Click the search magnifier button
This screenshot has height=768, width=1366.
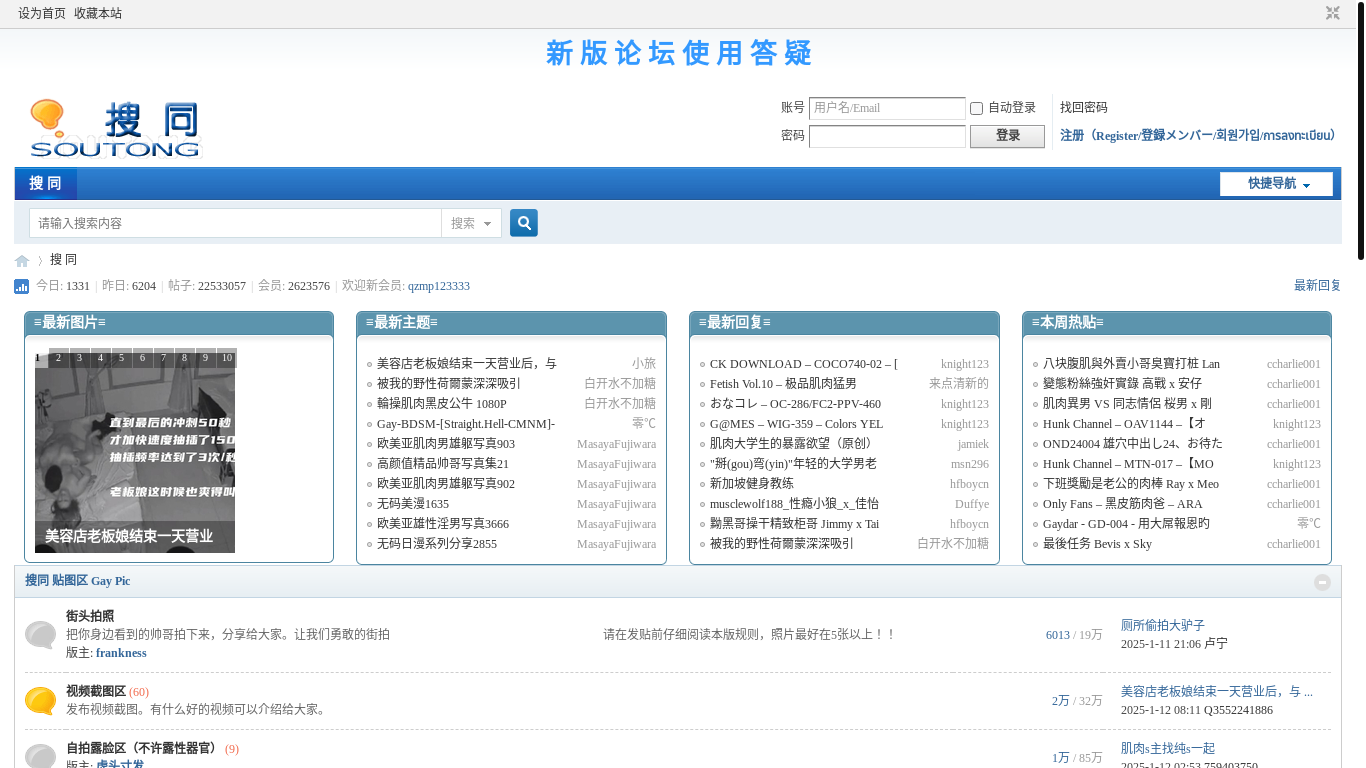point(524,223)
